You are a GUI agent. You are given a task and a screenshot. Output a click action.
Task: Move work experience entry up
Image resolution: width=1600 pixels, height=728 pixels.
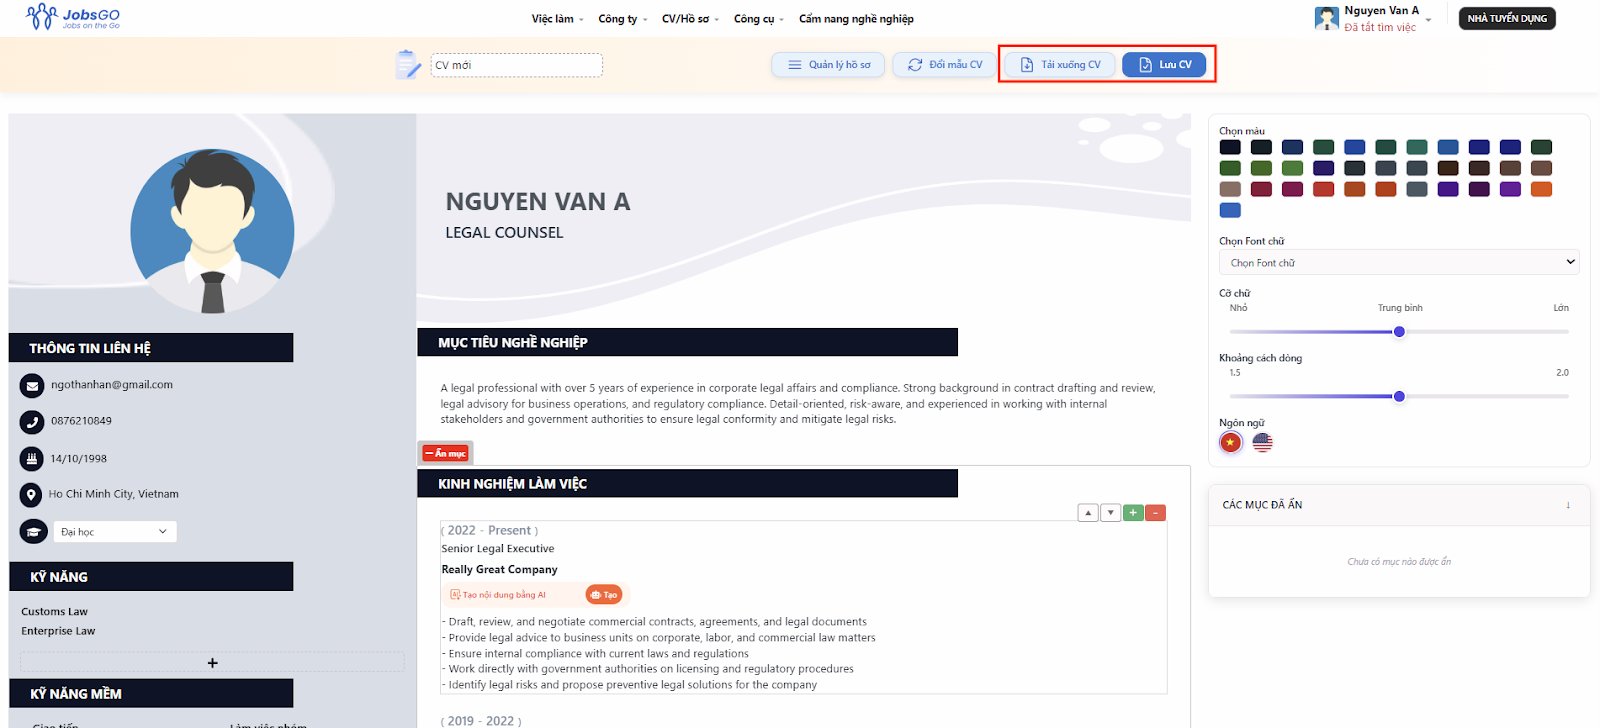coord(1088,513)
